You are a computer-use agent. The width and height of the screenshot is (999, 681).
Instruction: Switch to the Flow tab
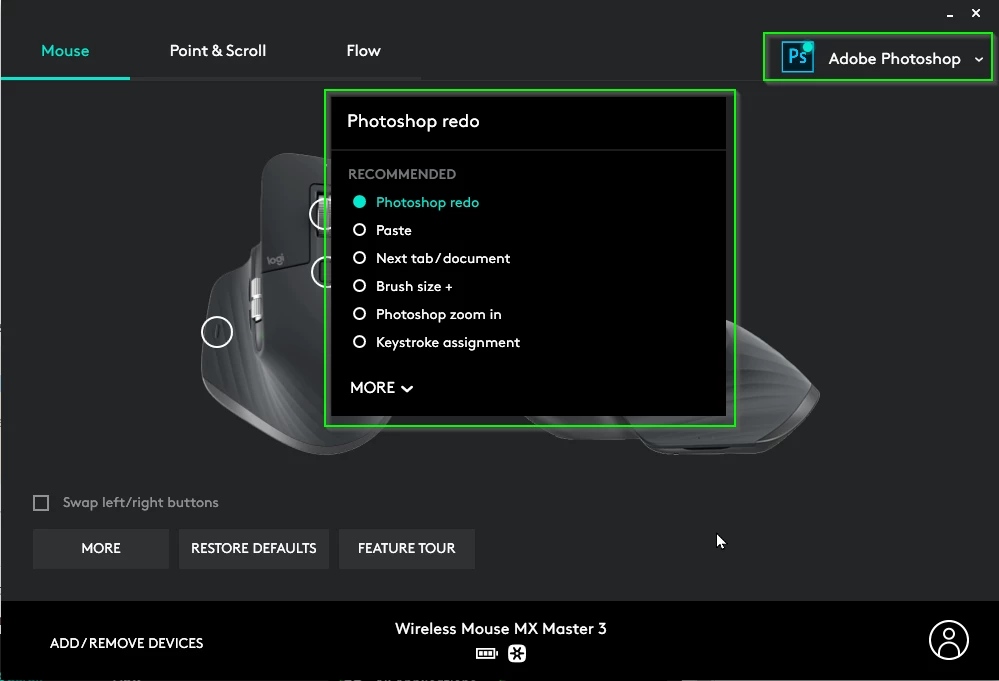363,51
